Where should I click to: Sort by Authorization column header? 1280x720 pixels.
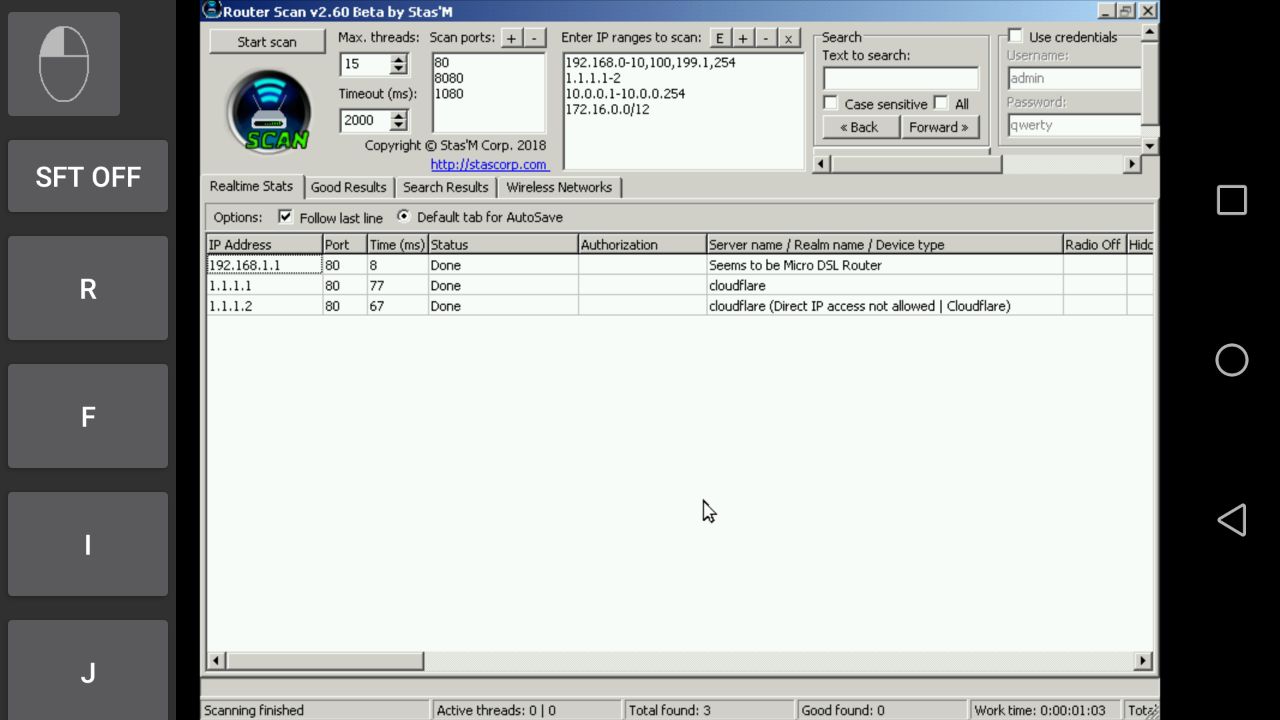pyautogui.click(x=642, y=244)
